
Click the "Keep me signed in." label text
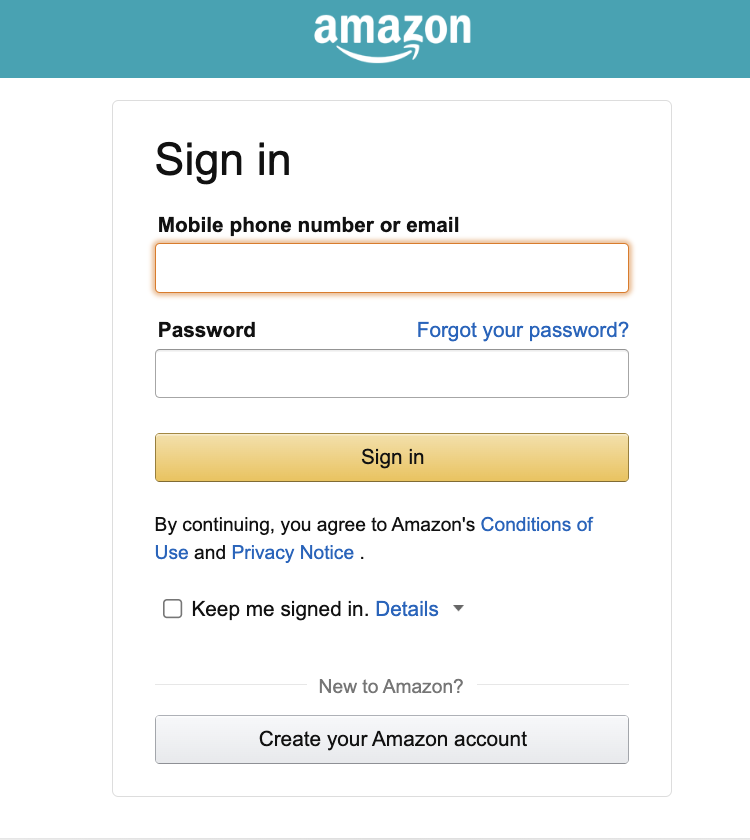pyautogui.click(x=280, y=609)
